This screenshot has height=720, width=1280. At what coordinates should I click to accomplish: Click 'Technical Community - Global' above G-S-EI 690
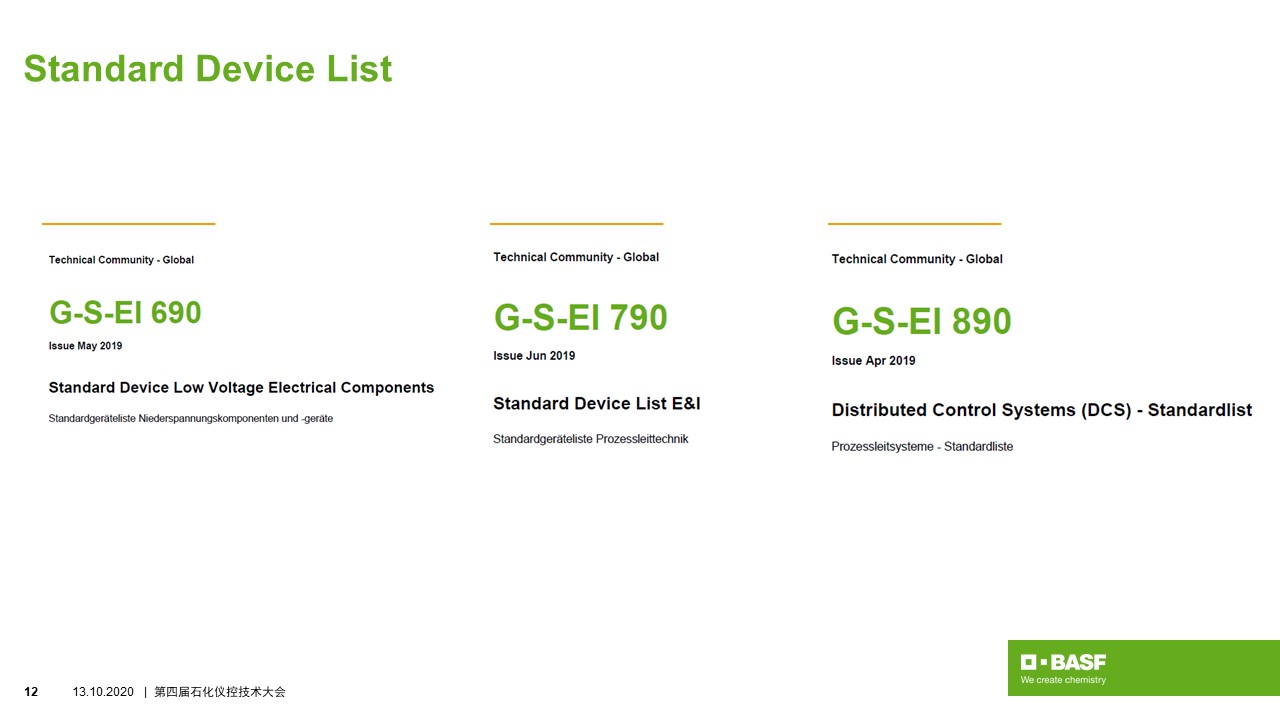121,260
